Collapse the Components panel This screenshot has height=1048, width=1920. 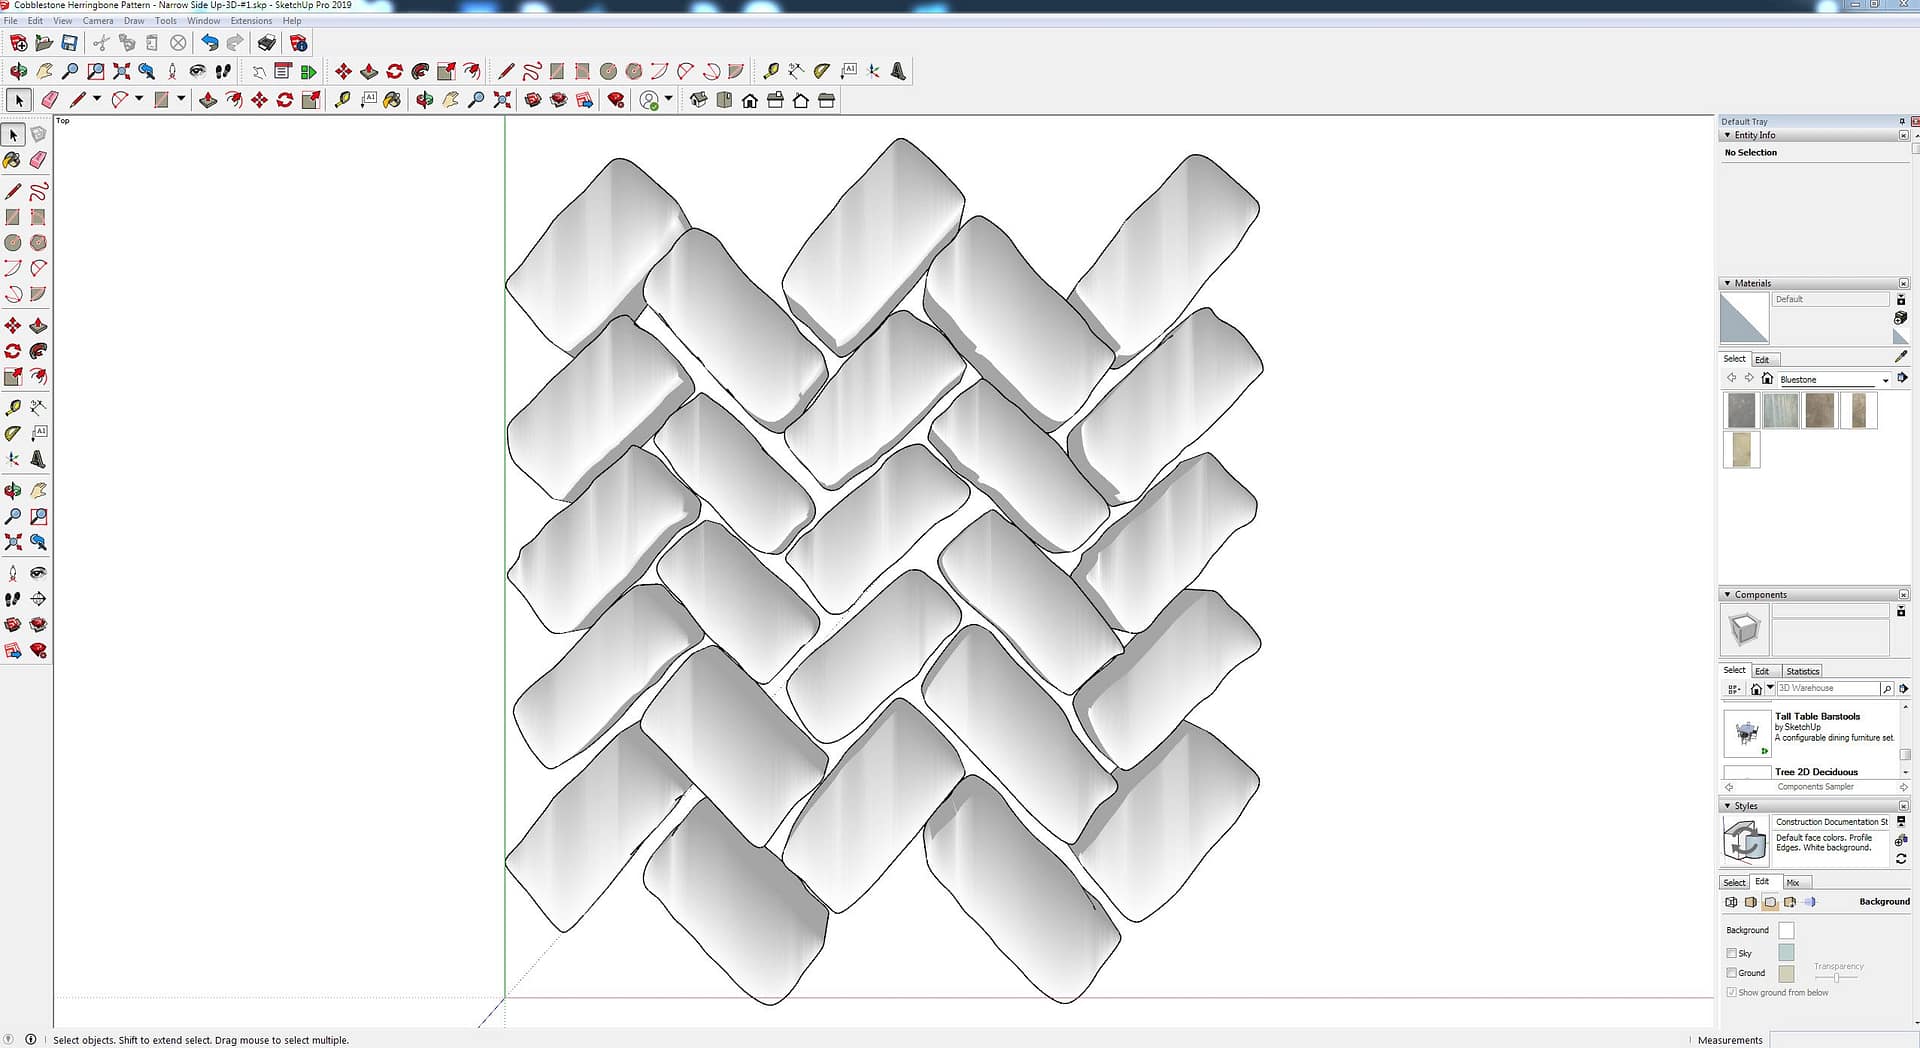[1727, 595]
